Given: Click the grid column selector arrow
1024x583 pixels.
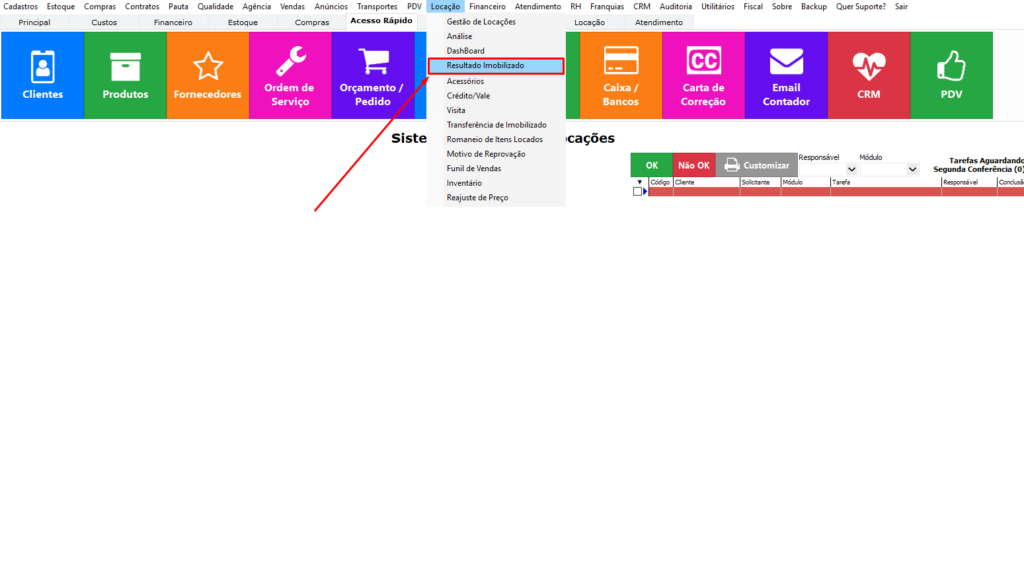Looking at the screenshot, I should coord(640,182).
